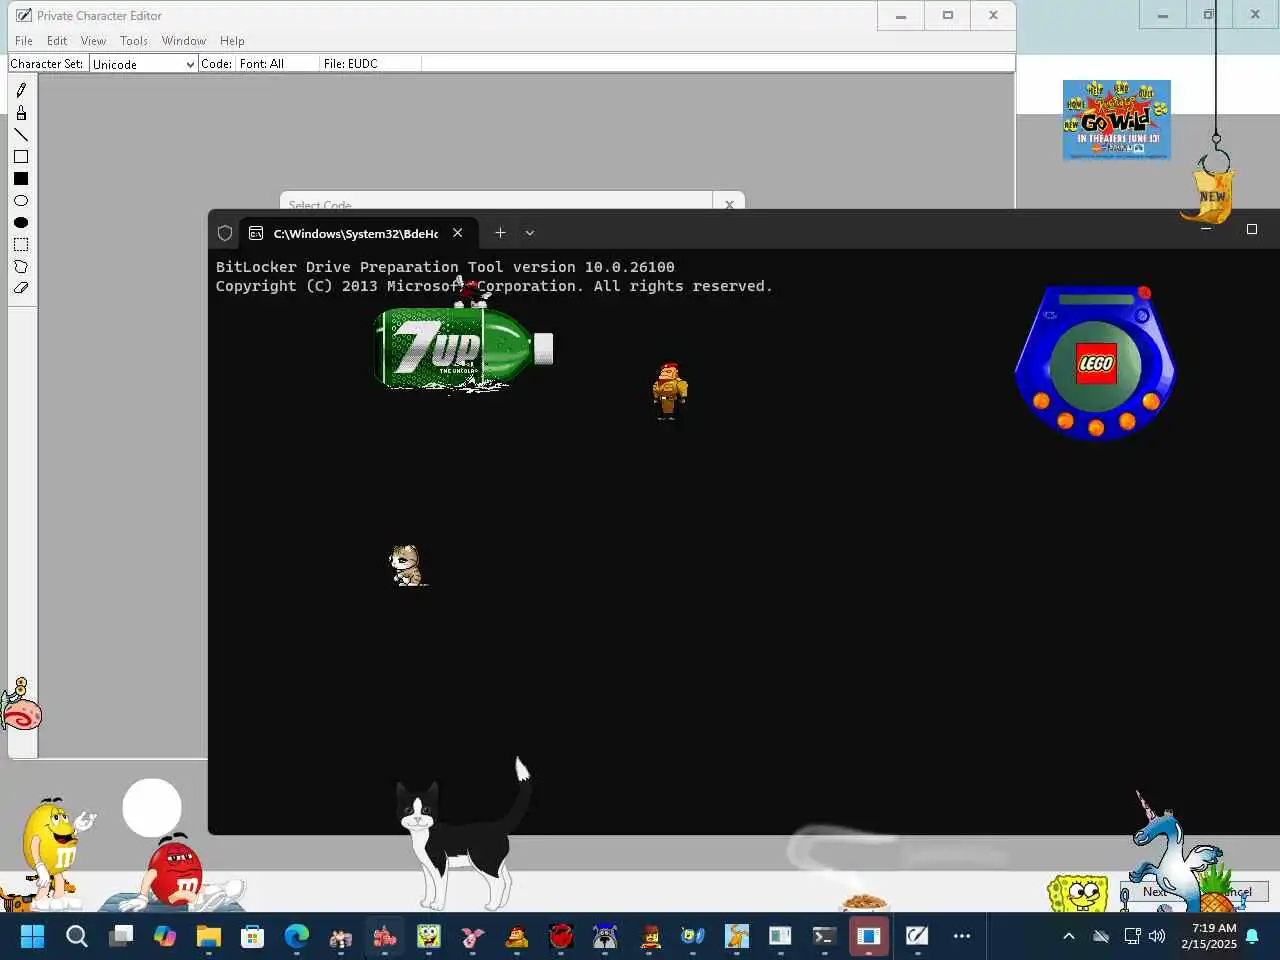Open Microsoft Store from the taskbar
The height and width of the screenshot is (960, 1280).
(253, 936)
